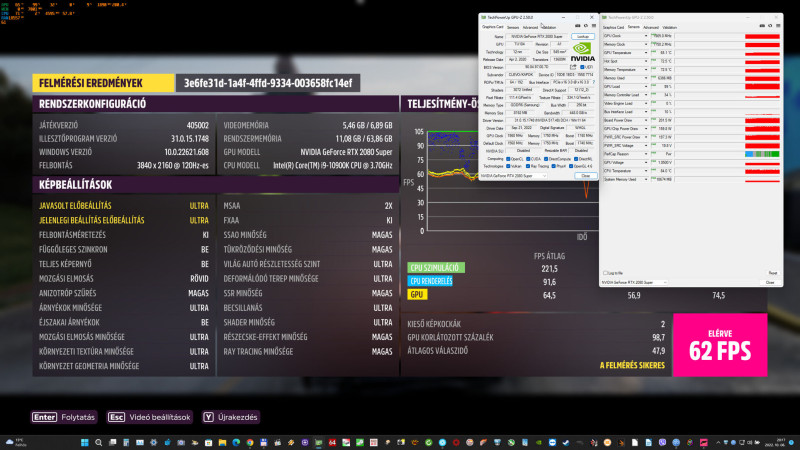The image size is (800, 450).
Task: Click the refresh icon in the Sensors GPU-Z window
Action: [x=770, y=26]
